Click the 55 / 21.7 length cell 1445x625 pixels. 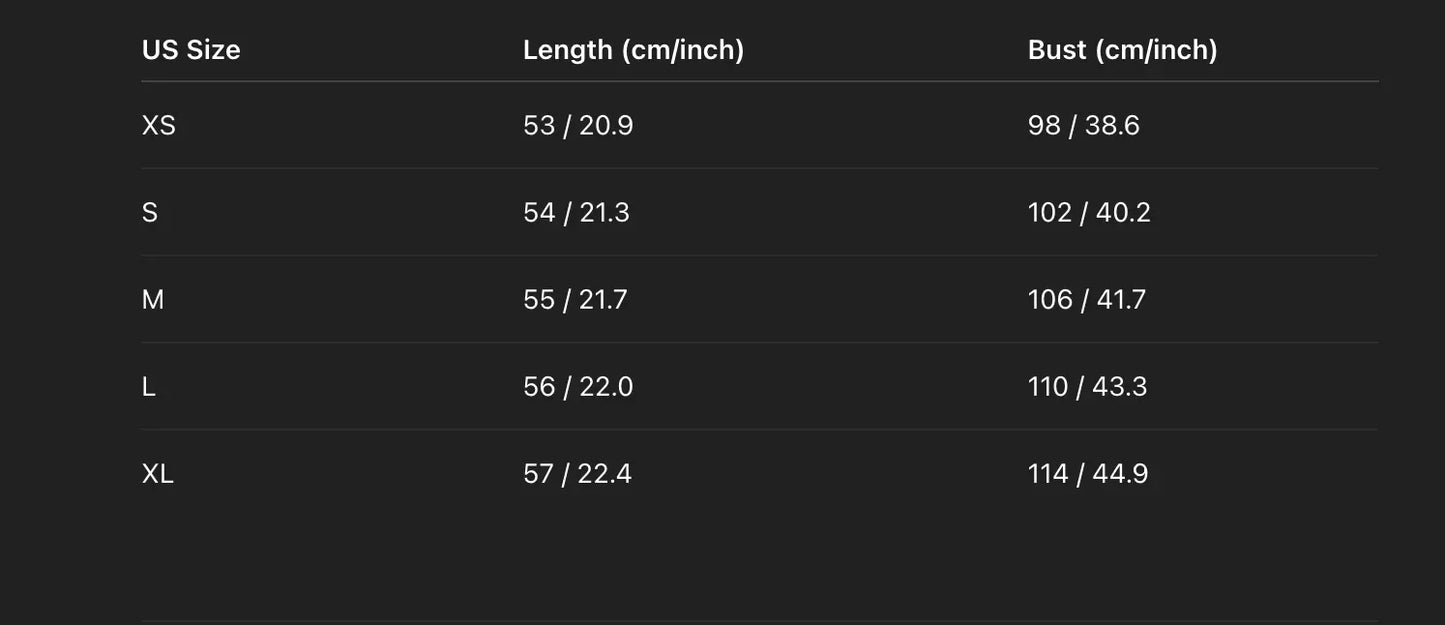point(575,300)
